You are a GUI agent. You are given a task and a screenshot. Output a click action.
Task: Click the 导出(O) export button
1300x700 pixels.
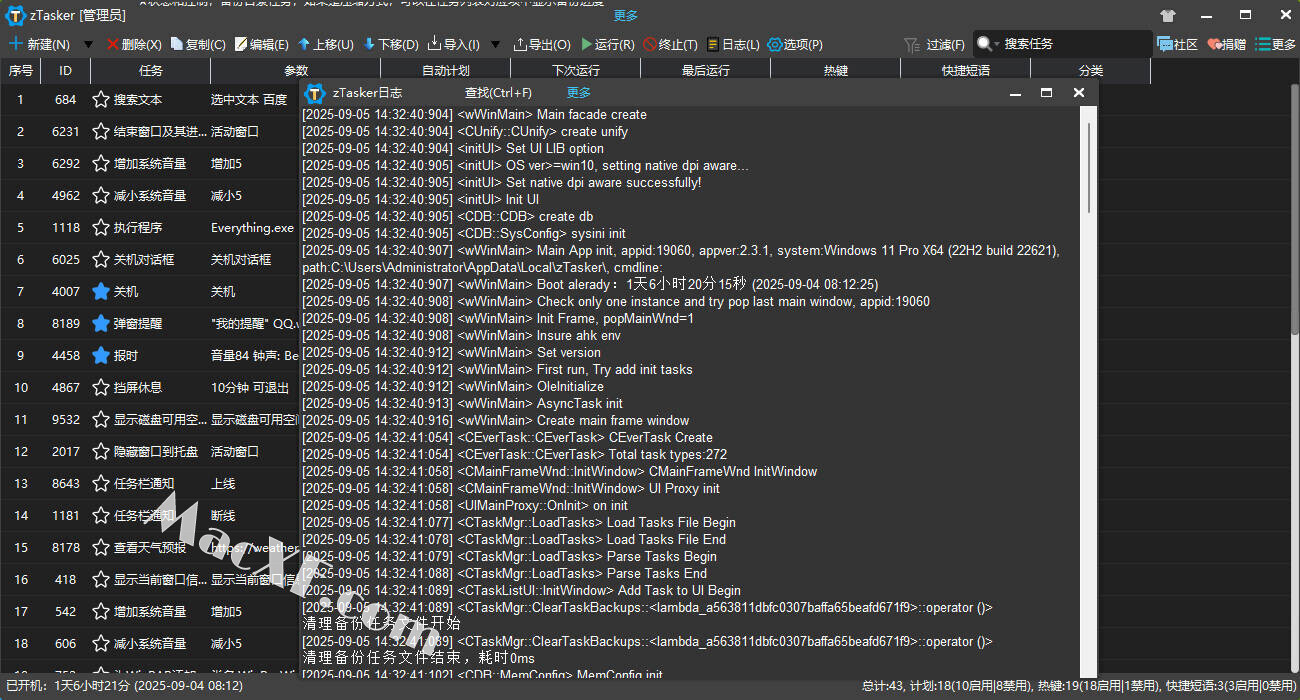pyautogui.click(x=542, y=45)
